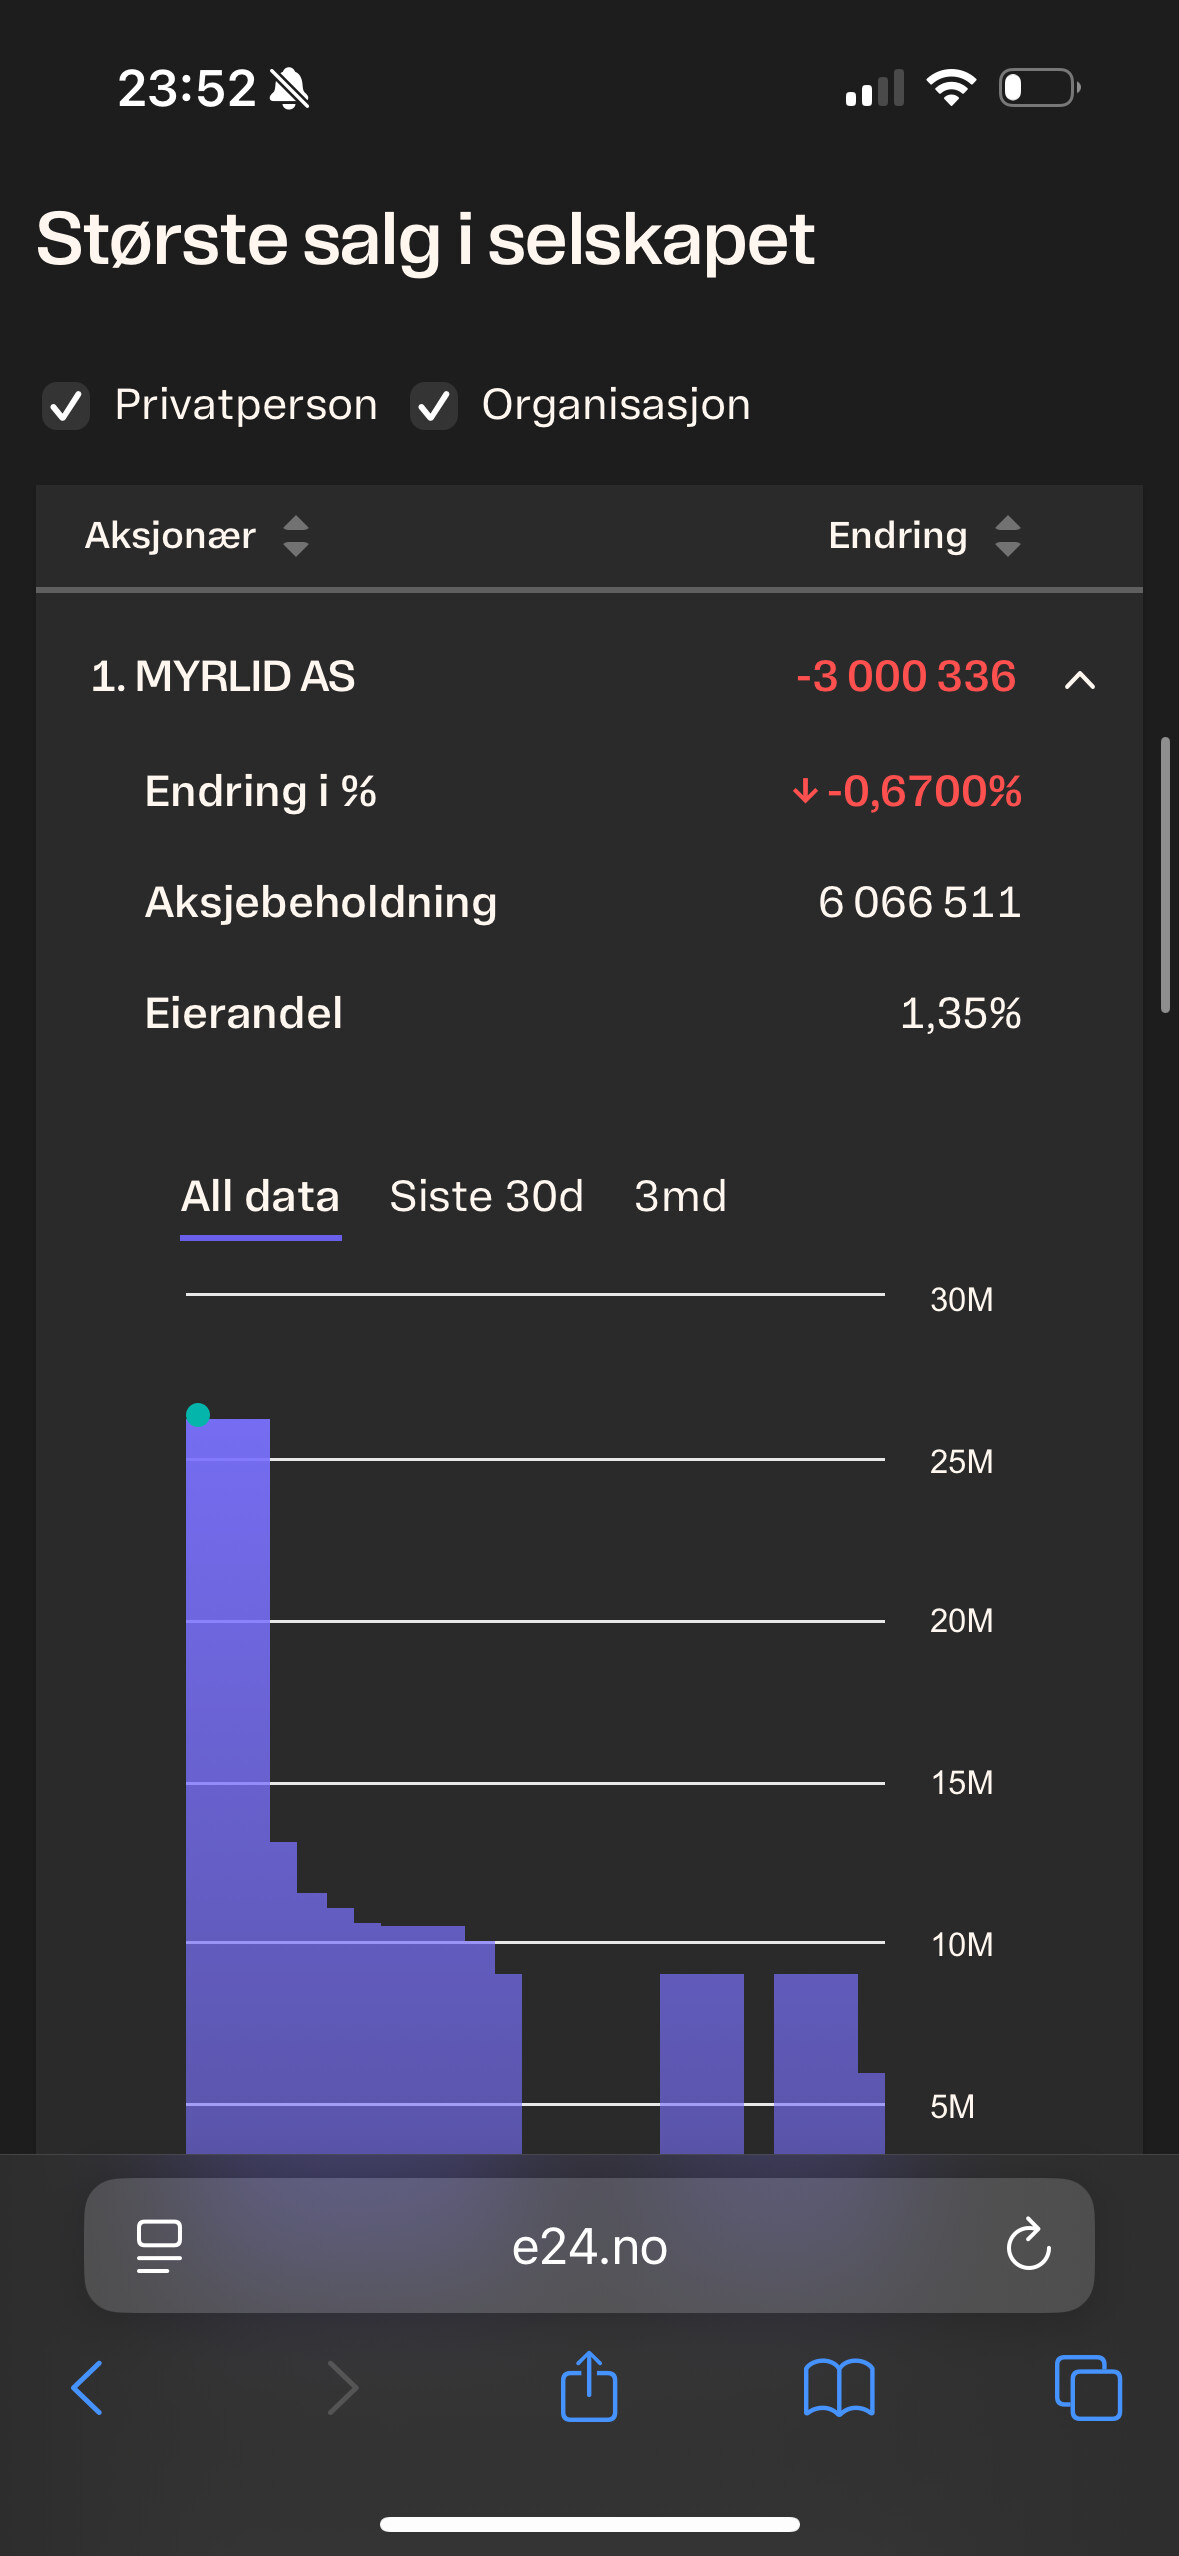This screenshot has width=1179, height=2556.
Task: Show all open Safari tabs
Action: click(1088, 2388)
